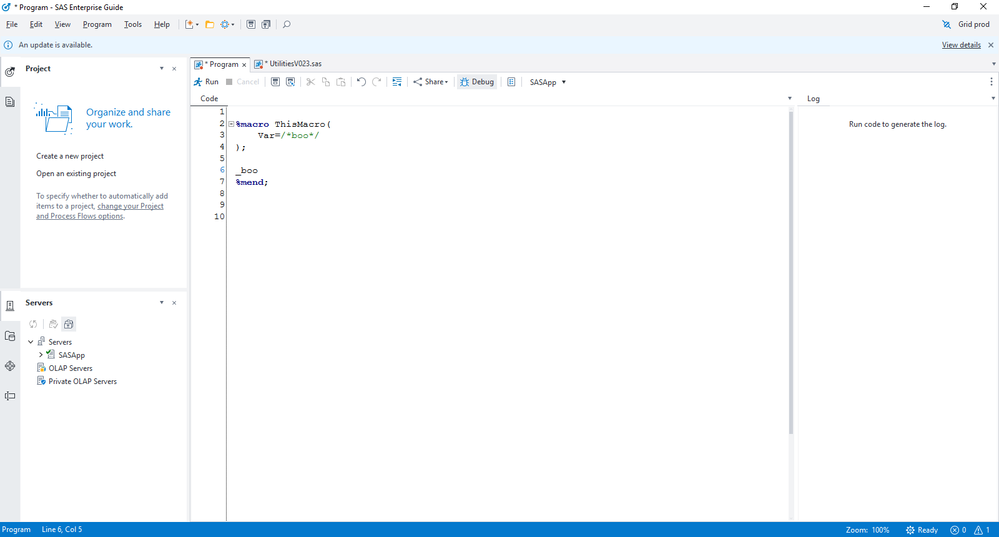999x537 pixels.
Task: Open the Share dropdown
Action: 431,82
